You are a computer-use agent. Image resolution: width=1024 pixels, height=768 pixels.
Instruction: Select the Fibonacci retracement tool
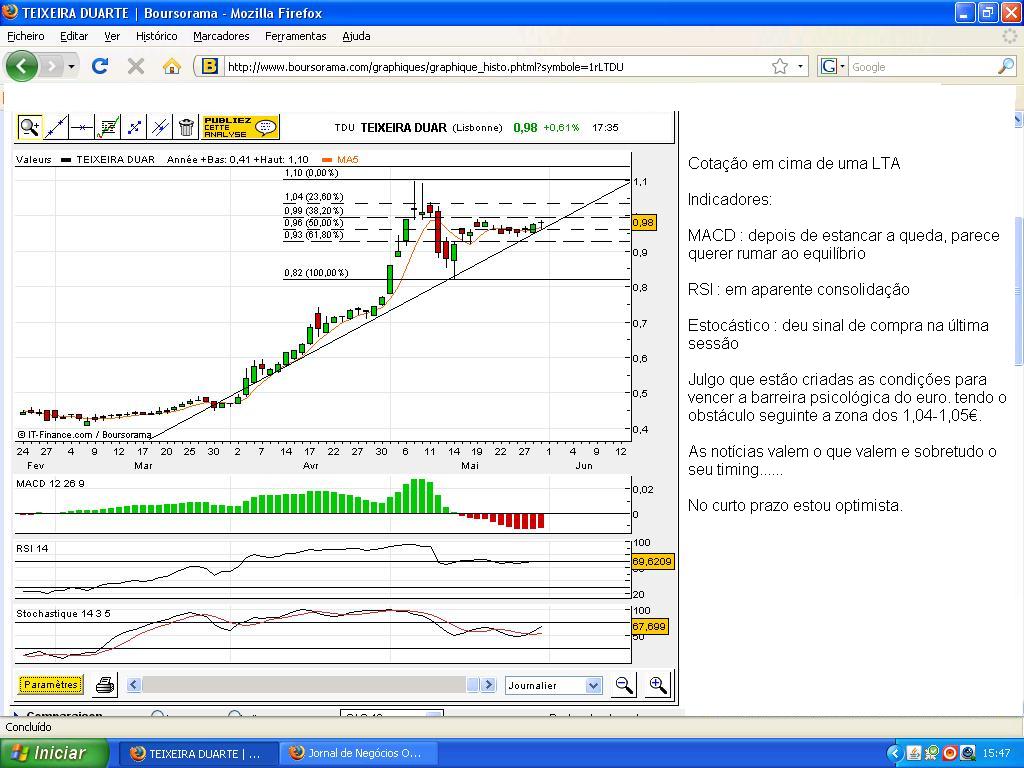108,127
